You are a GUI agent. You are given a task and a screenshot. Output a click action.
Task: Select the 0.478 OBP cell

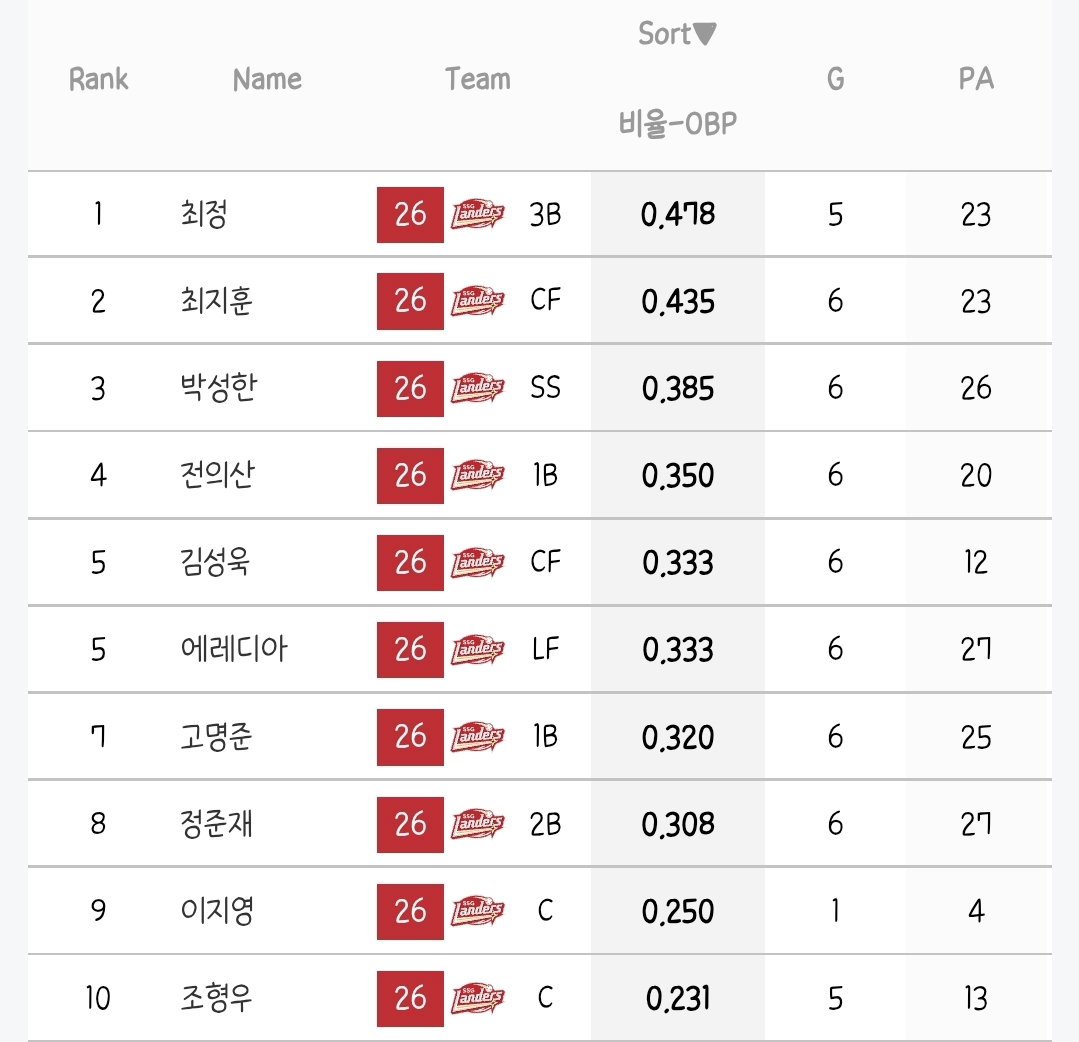[x=678, y=214]
